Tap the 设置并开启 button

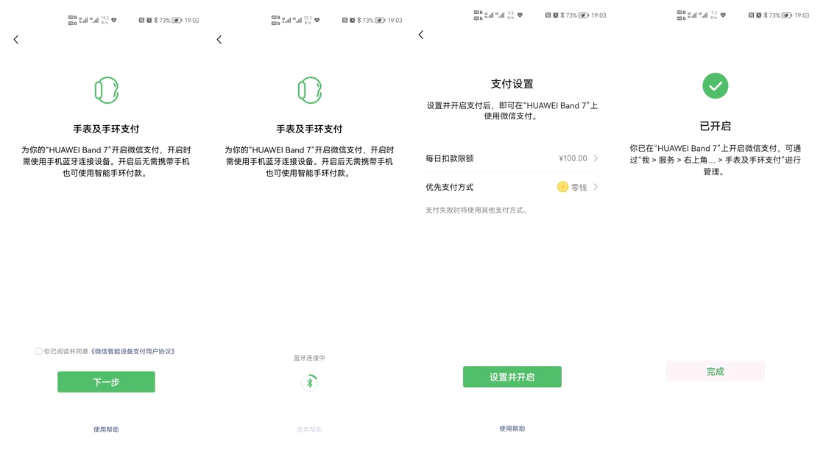coord(512,377)
